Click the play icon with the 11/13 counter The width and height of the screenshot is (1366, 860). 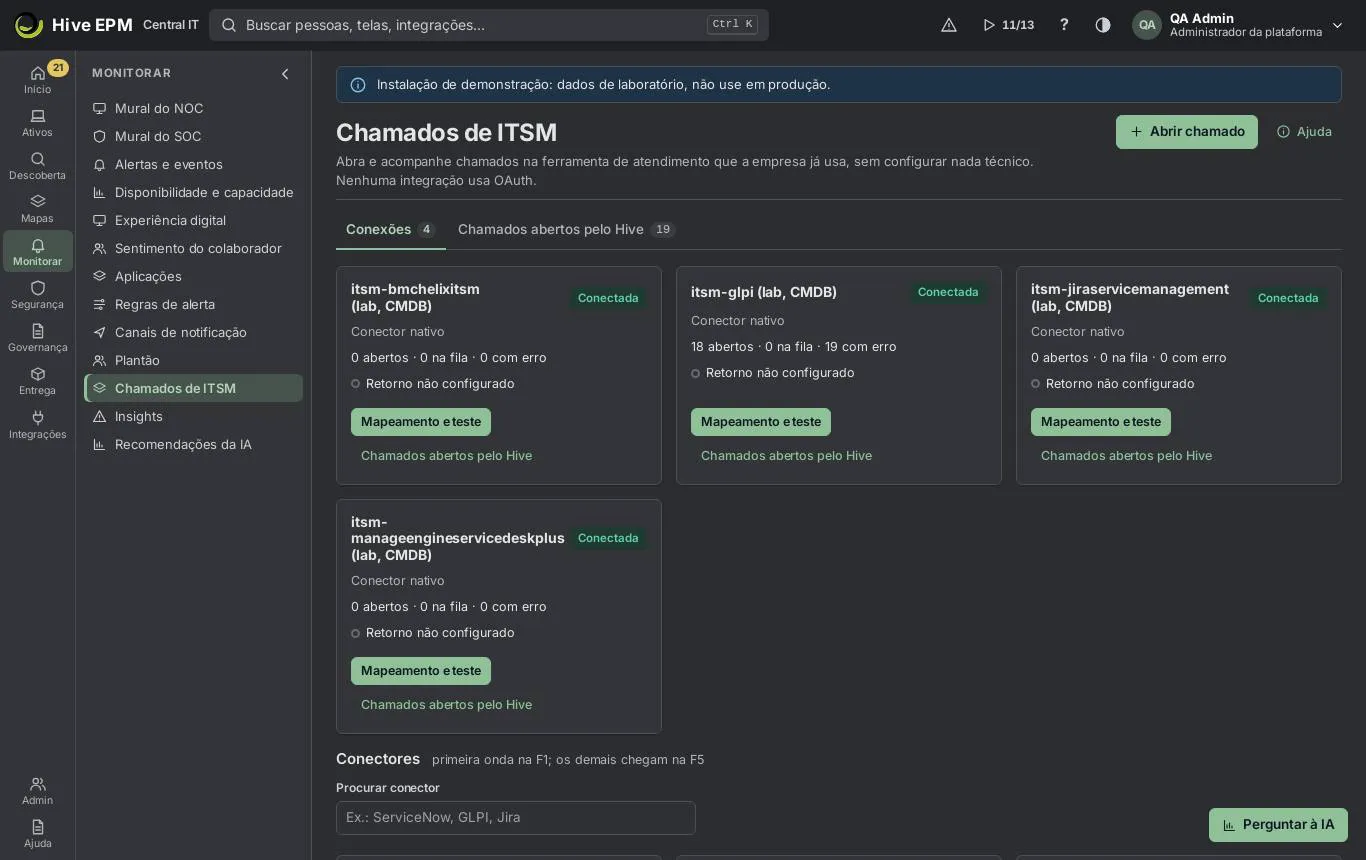[x=1008, y=25]
